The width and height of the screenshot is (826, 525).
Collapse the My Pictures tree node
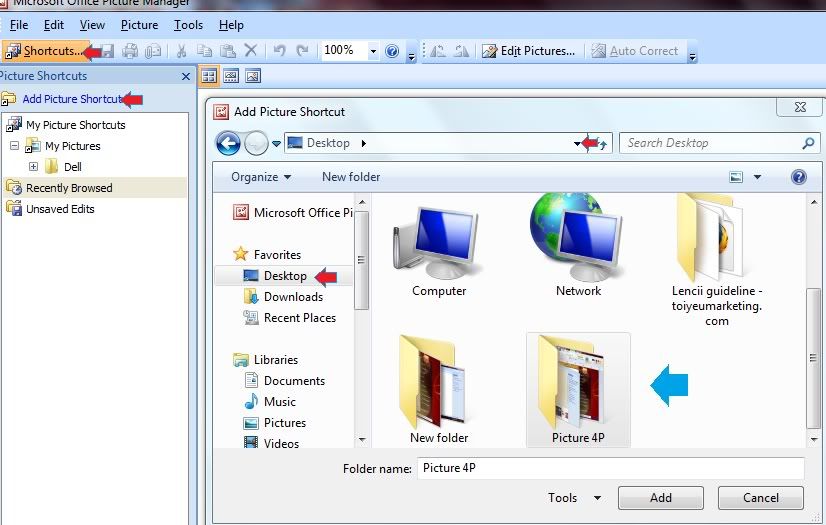[15, 145]
